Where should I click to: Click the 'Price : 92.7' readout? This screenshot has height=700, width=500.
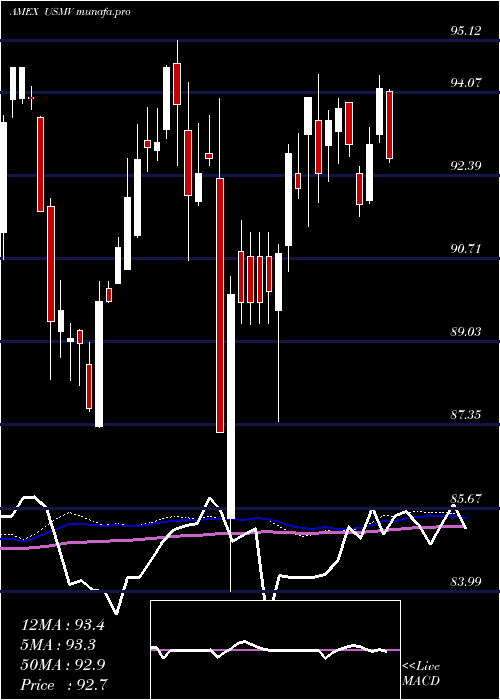pyautogui.click(x=63, y=685)
